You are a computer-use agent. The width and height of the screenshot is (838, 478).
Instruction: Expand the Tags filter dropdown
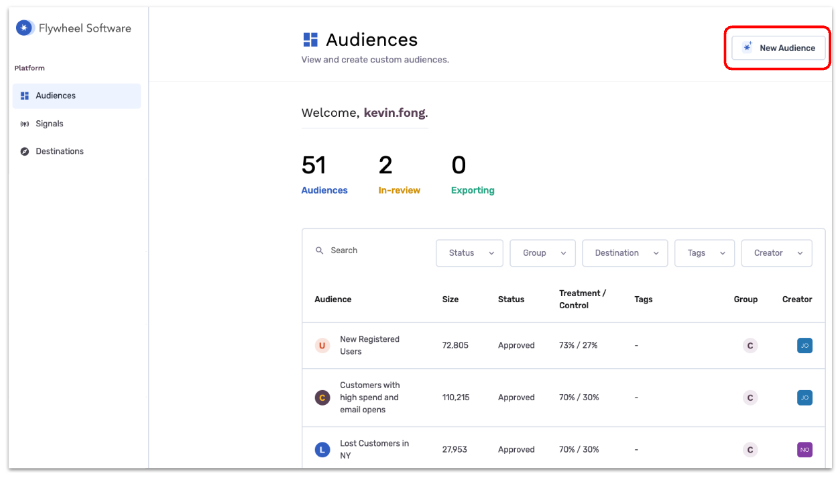pyautogui.click(x=704, y=253)
